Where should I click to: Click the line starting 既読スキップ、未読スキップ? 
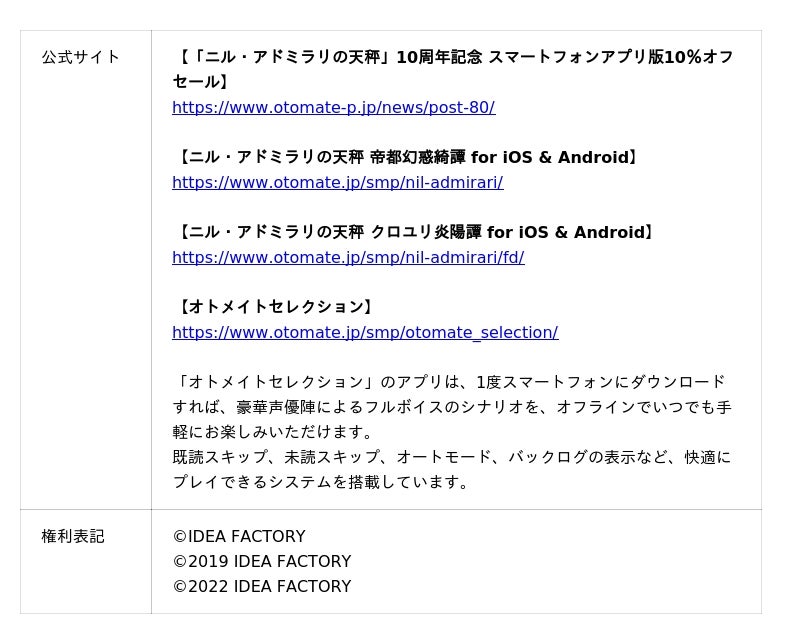point(452,457)
